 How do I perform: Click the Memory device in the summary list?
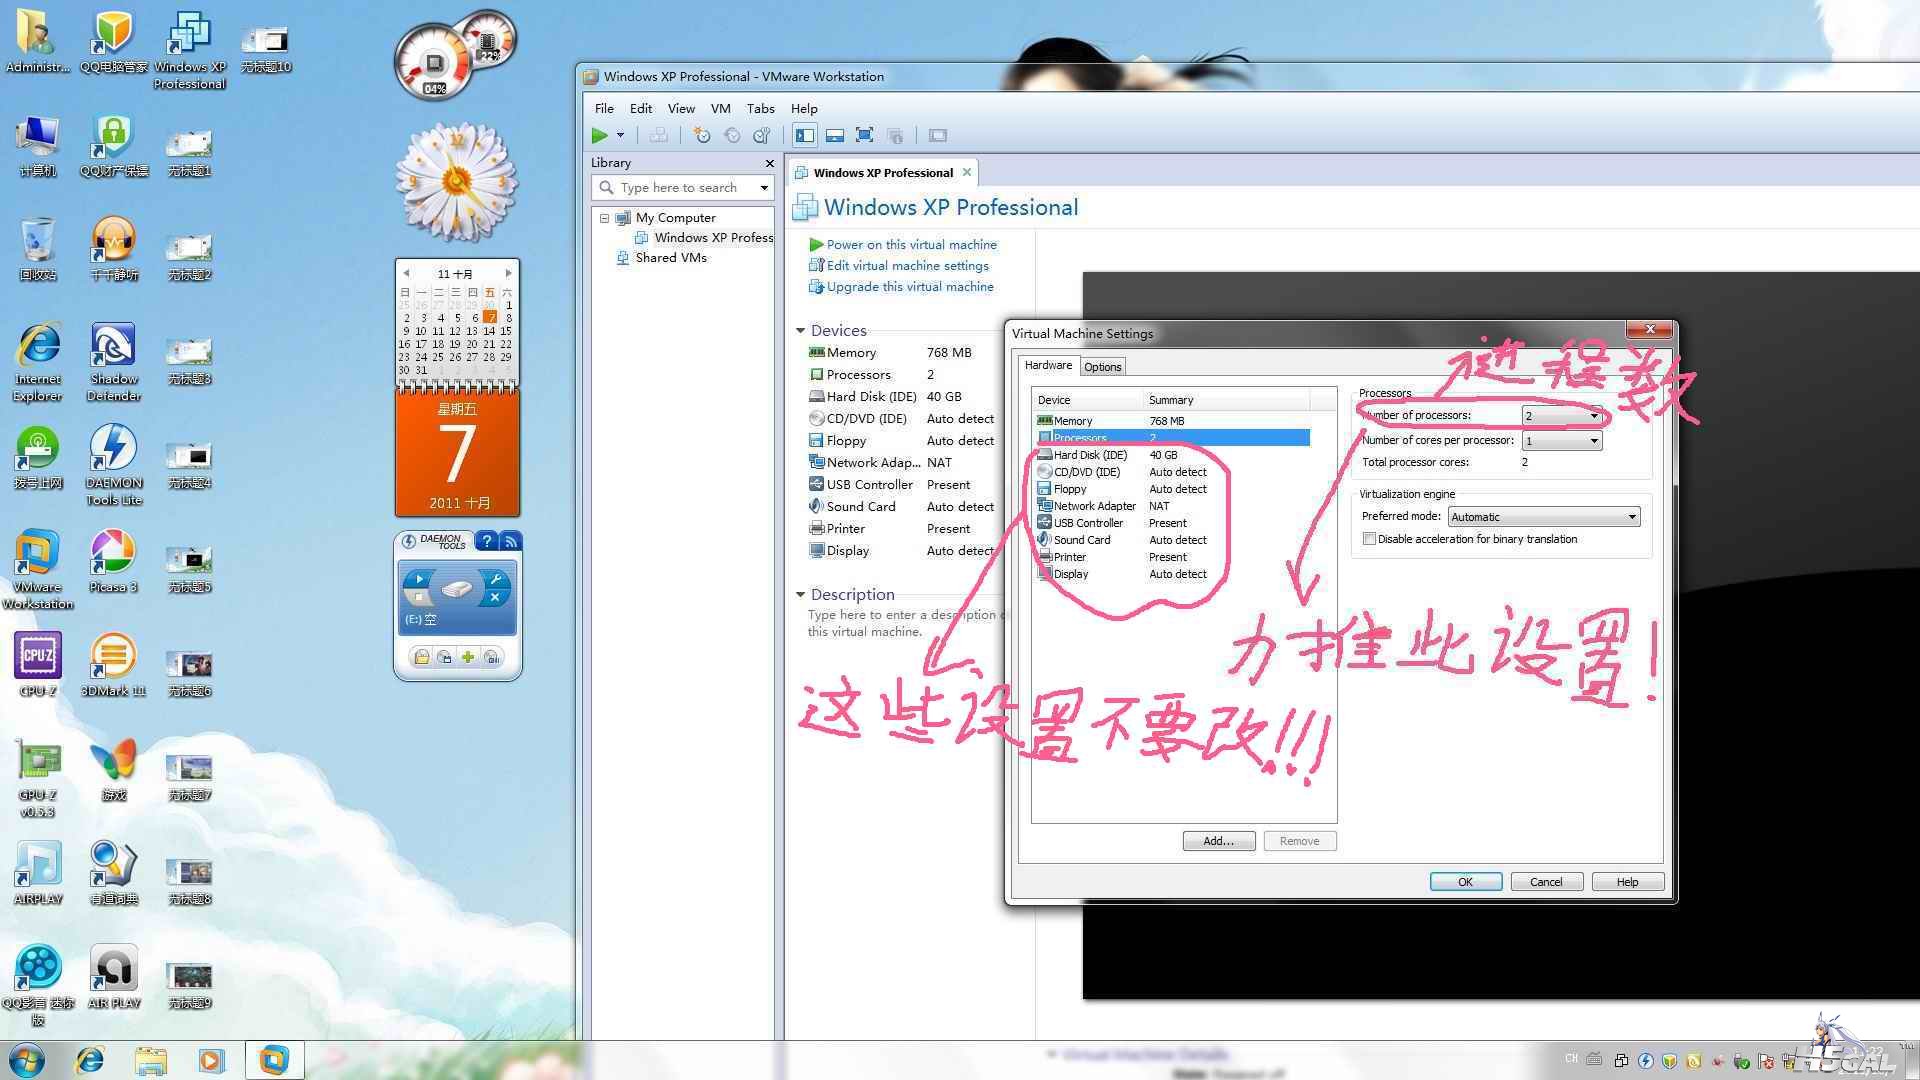pos(851,353)
